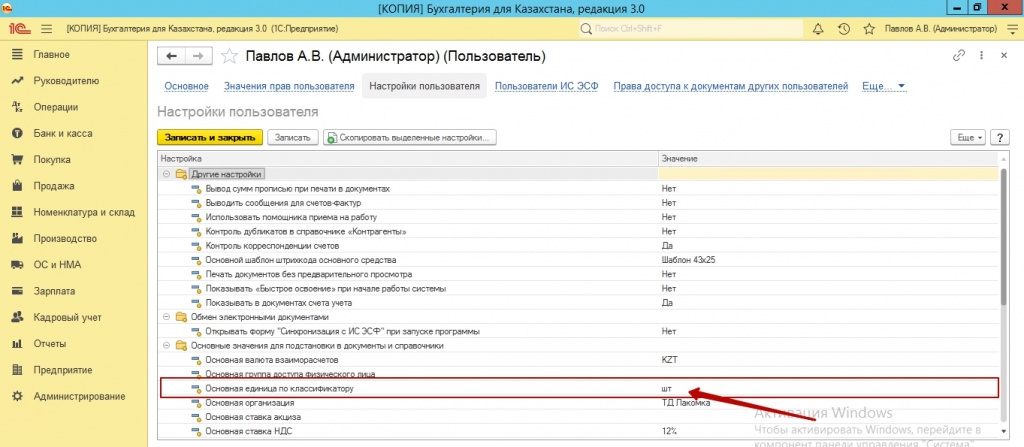The image size is (1024, 447).
Task: Open the form's three-dot menu
Action: pos(981,56)
